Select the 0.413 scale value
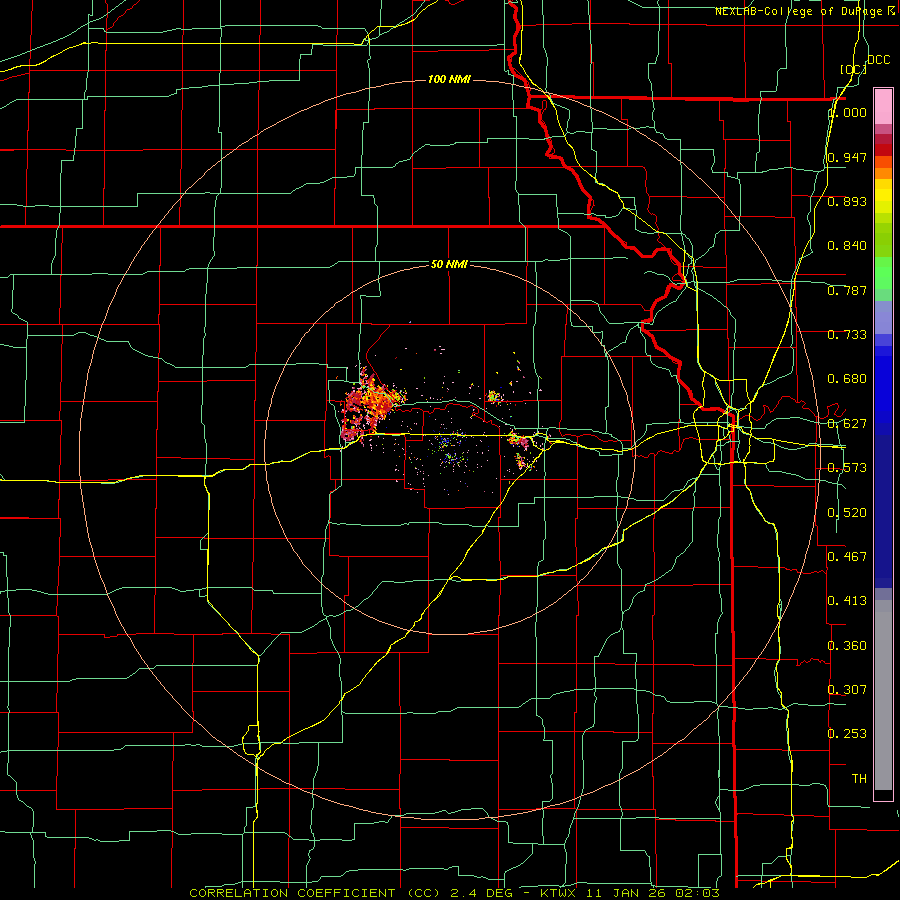900x900 pixels. pyautogui.click(x=847, y=601)
